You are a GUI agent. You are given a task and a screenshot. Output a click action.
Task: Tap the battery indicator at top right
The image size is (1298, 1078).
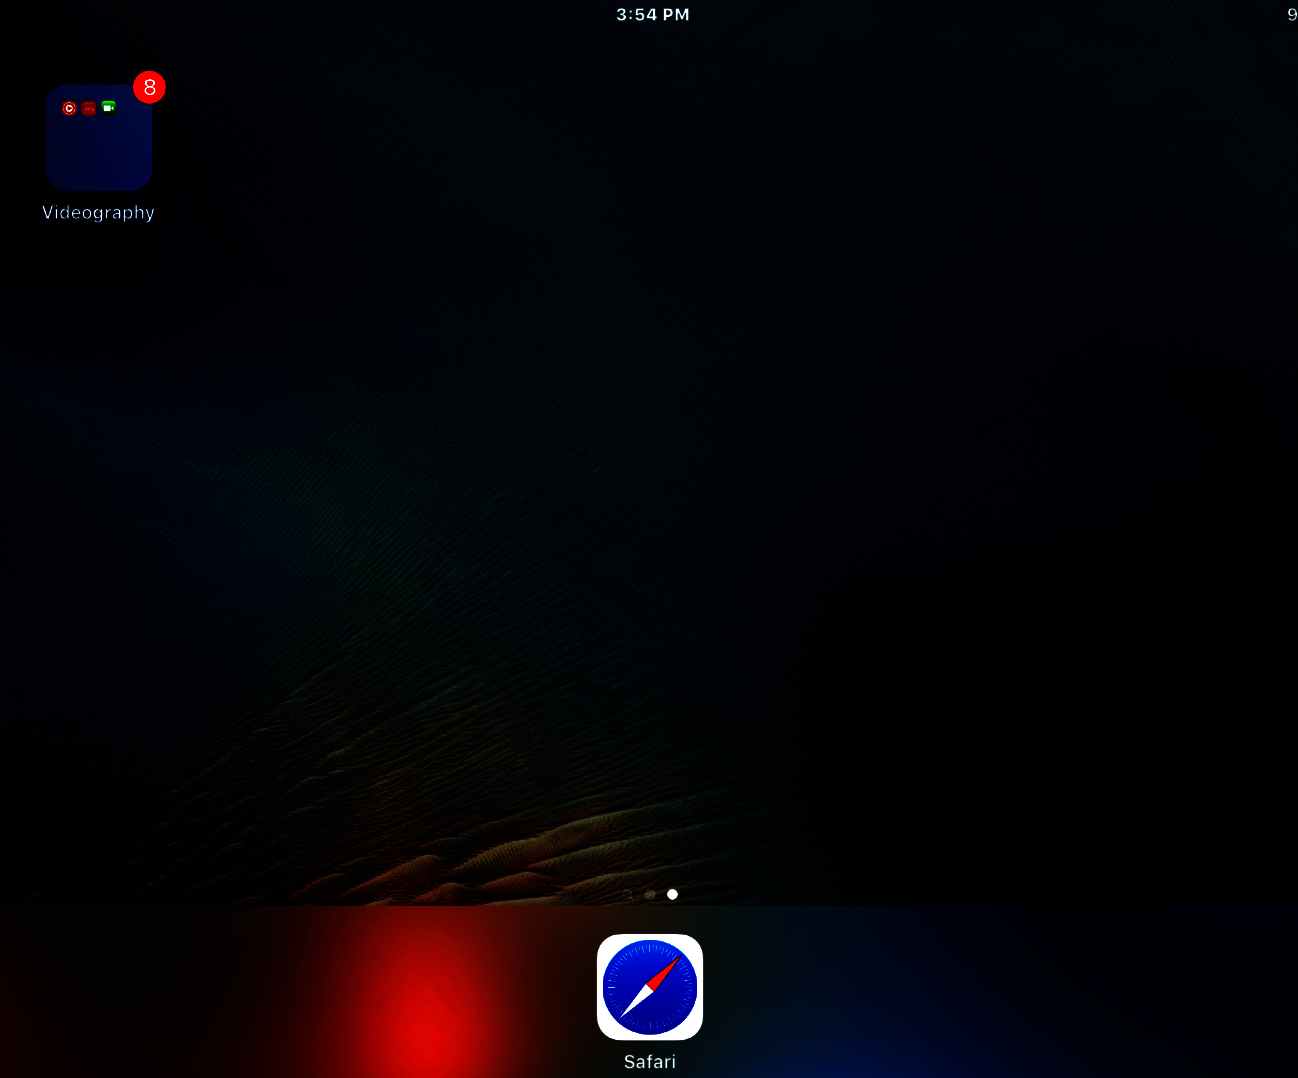[1290, 14]
